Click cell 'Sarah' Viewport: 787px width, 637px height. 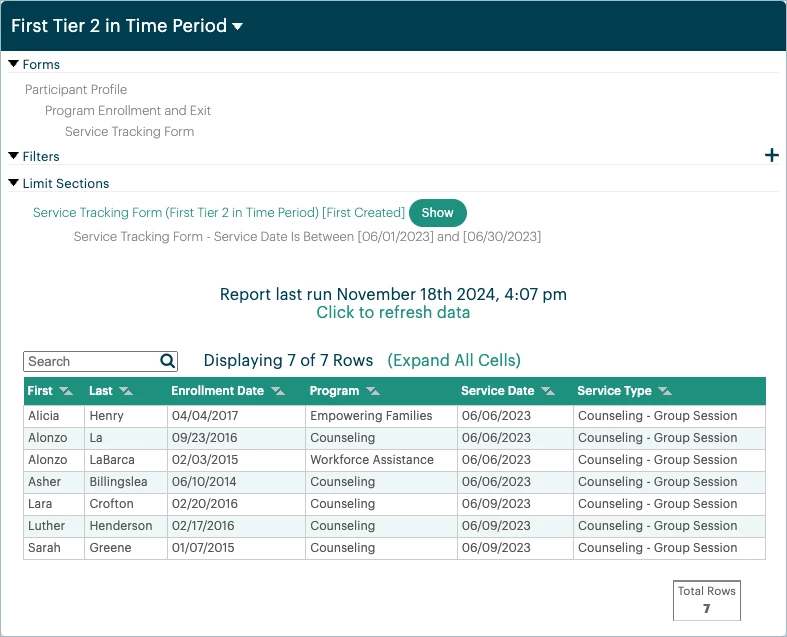coord(54,548)
